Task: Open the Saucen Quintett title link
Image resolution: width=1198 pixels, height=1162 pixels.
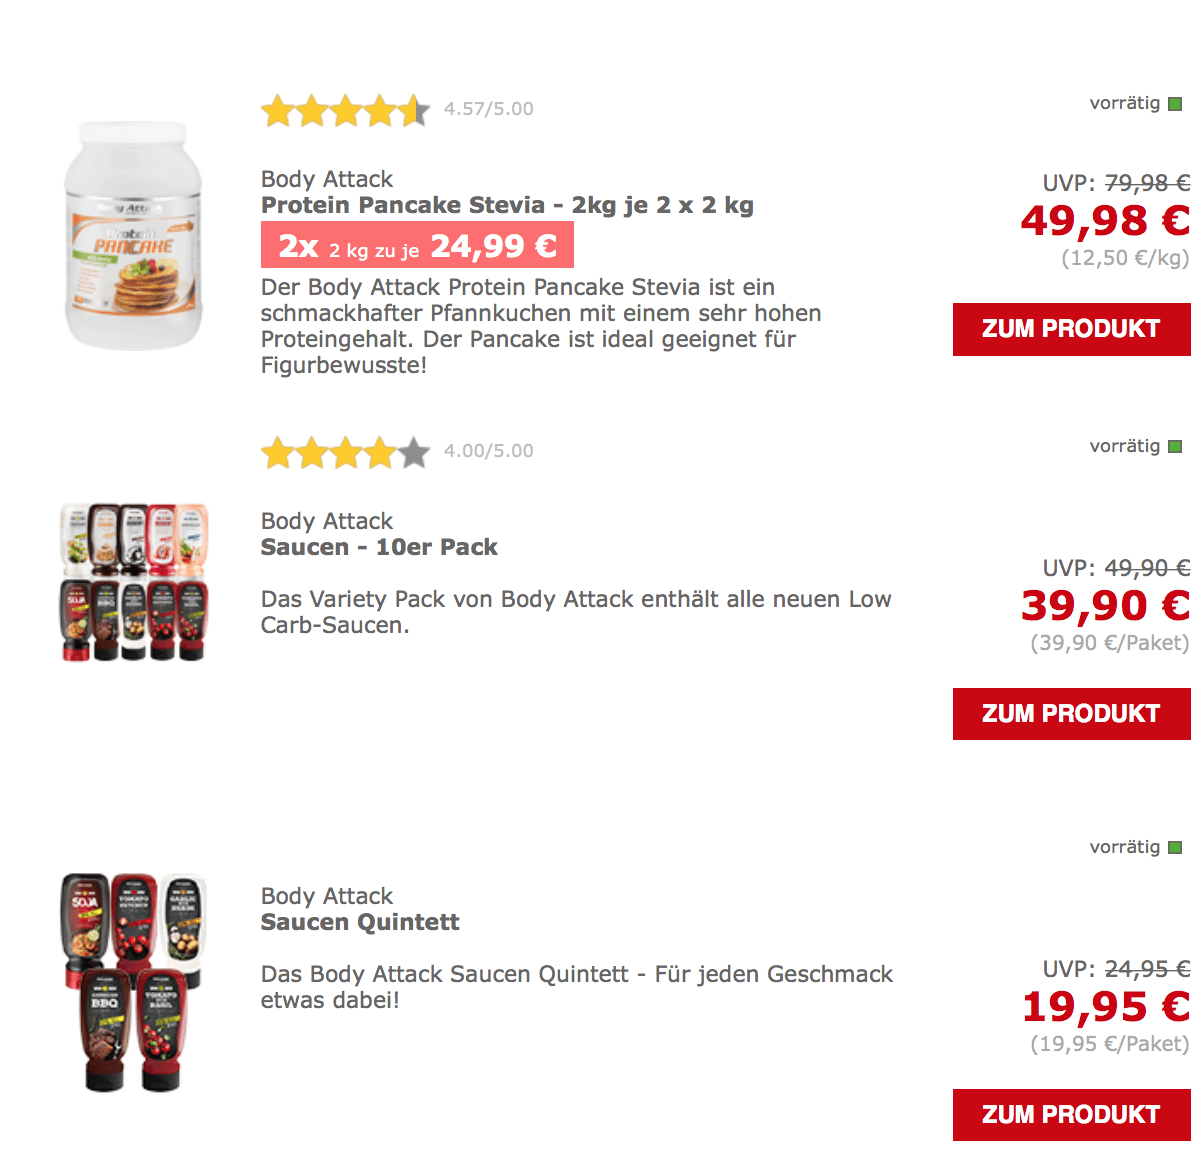Action: tap(360, 922)
